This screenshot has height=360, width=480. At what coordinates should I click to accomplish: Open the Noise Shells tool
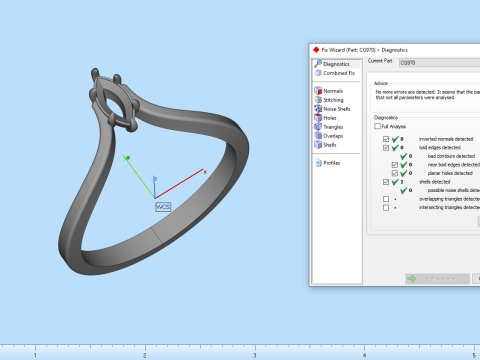[x=318, y=109]
